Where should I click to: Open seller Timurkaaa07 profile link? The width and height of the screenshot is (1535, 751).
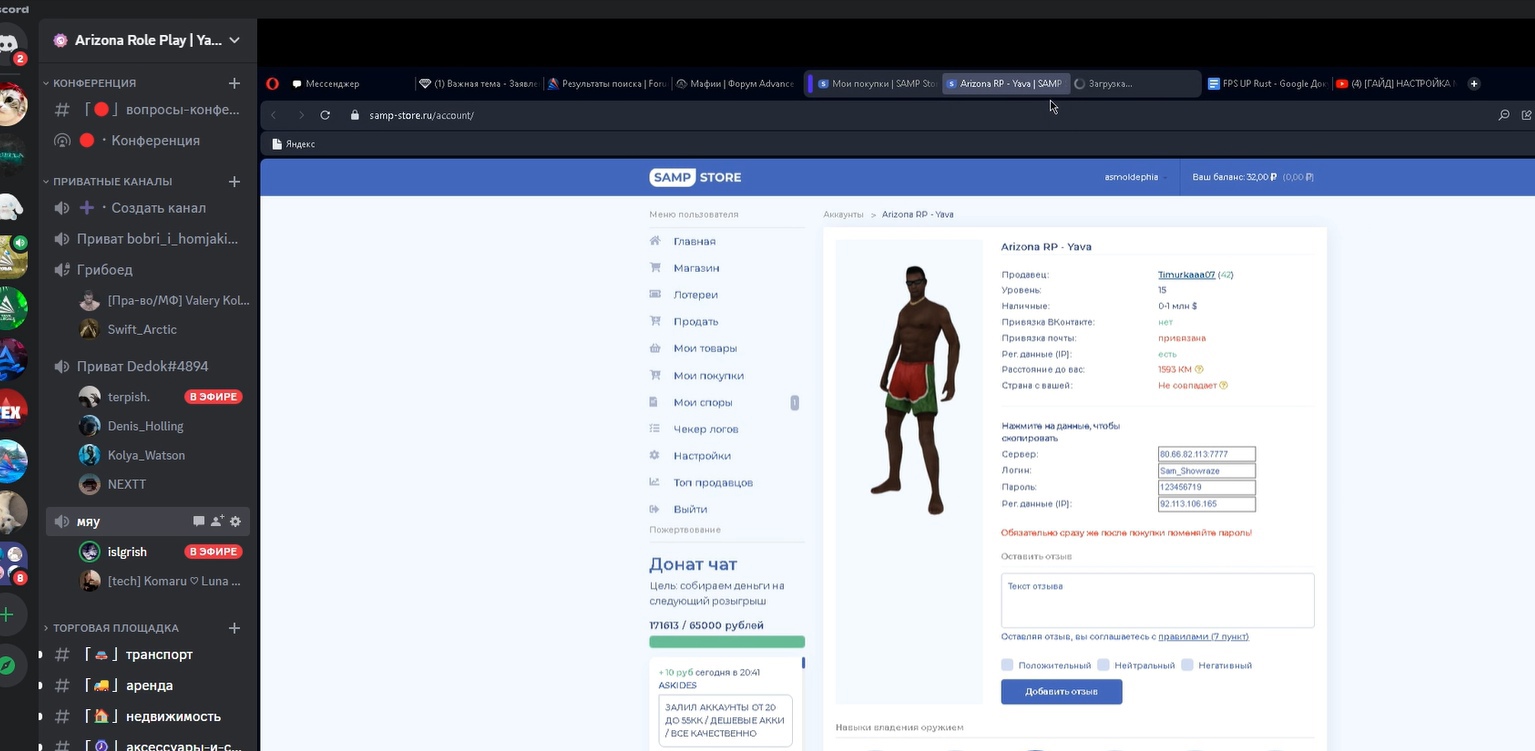tap(1186, 274)
